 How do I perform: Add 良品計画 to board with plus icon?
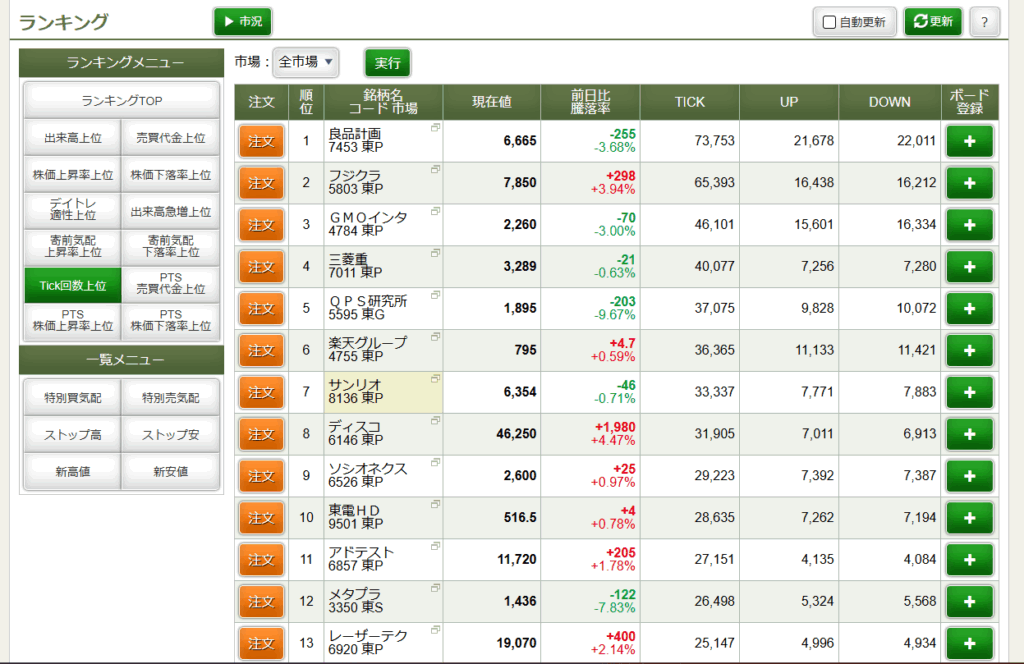pos(969,141)
